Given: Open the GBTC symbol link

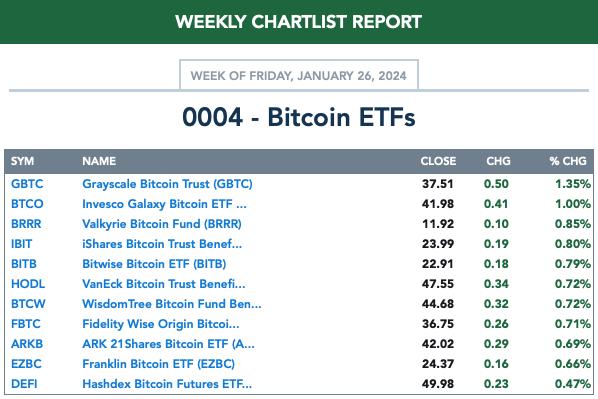Looking at the screenshot, I should (x=27, y=184).
